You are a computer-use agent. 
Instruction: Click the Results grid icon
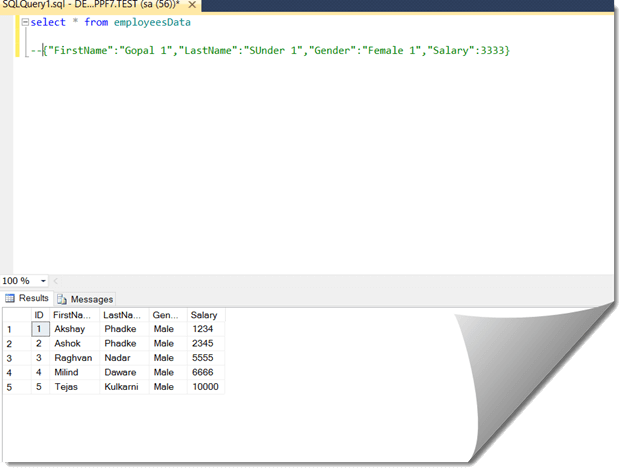click(x=10, y=298)
